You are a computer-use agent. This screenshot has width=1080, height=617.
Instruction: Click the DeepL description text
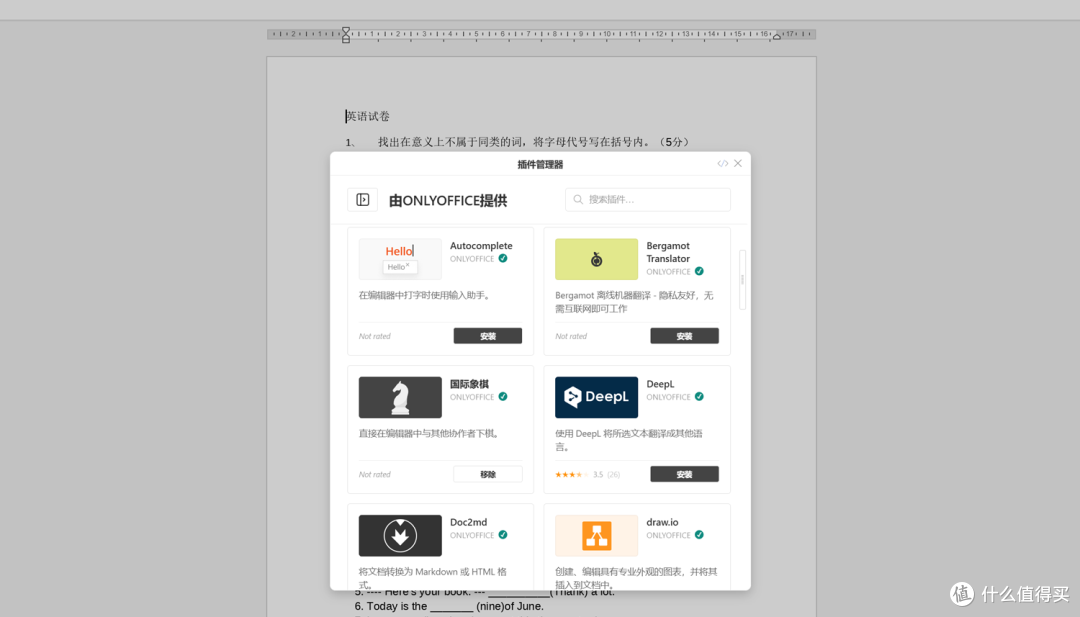(x=629, y=440)
